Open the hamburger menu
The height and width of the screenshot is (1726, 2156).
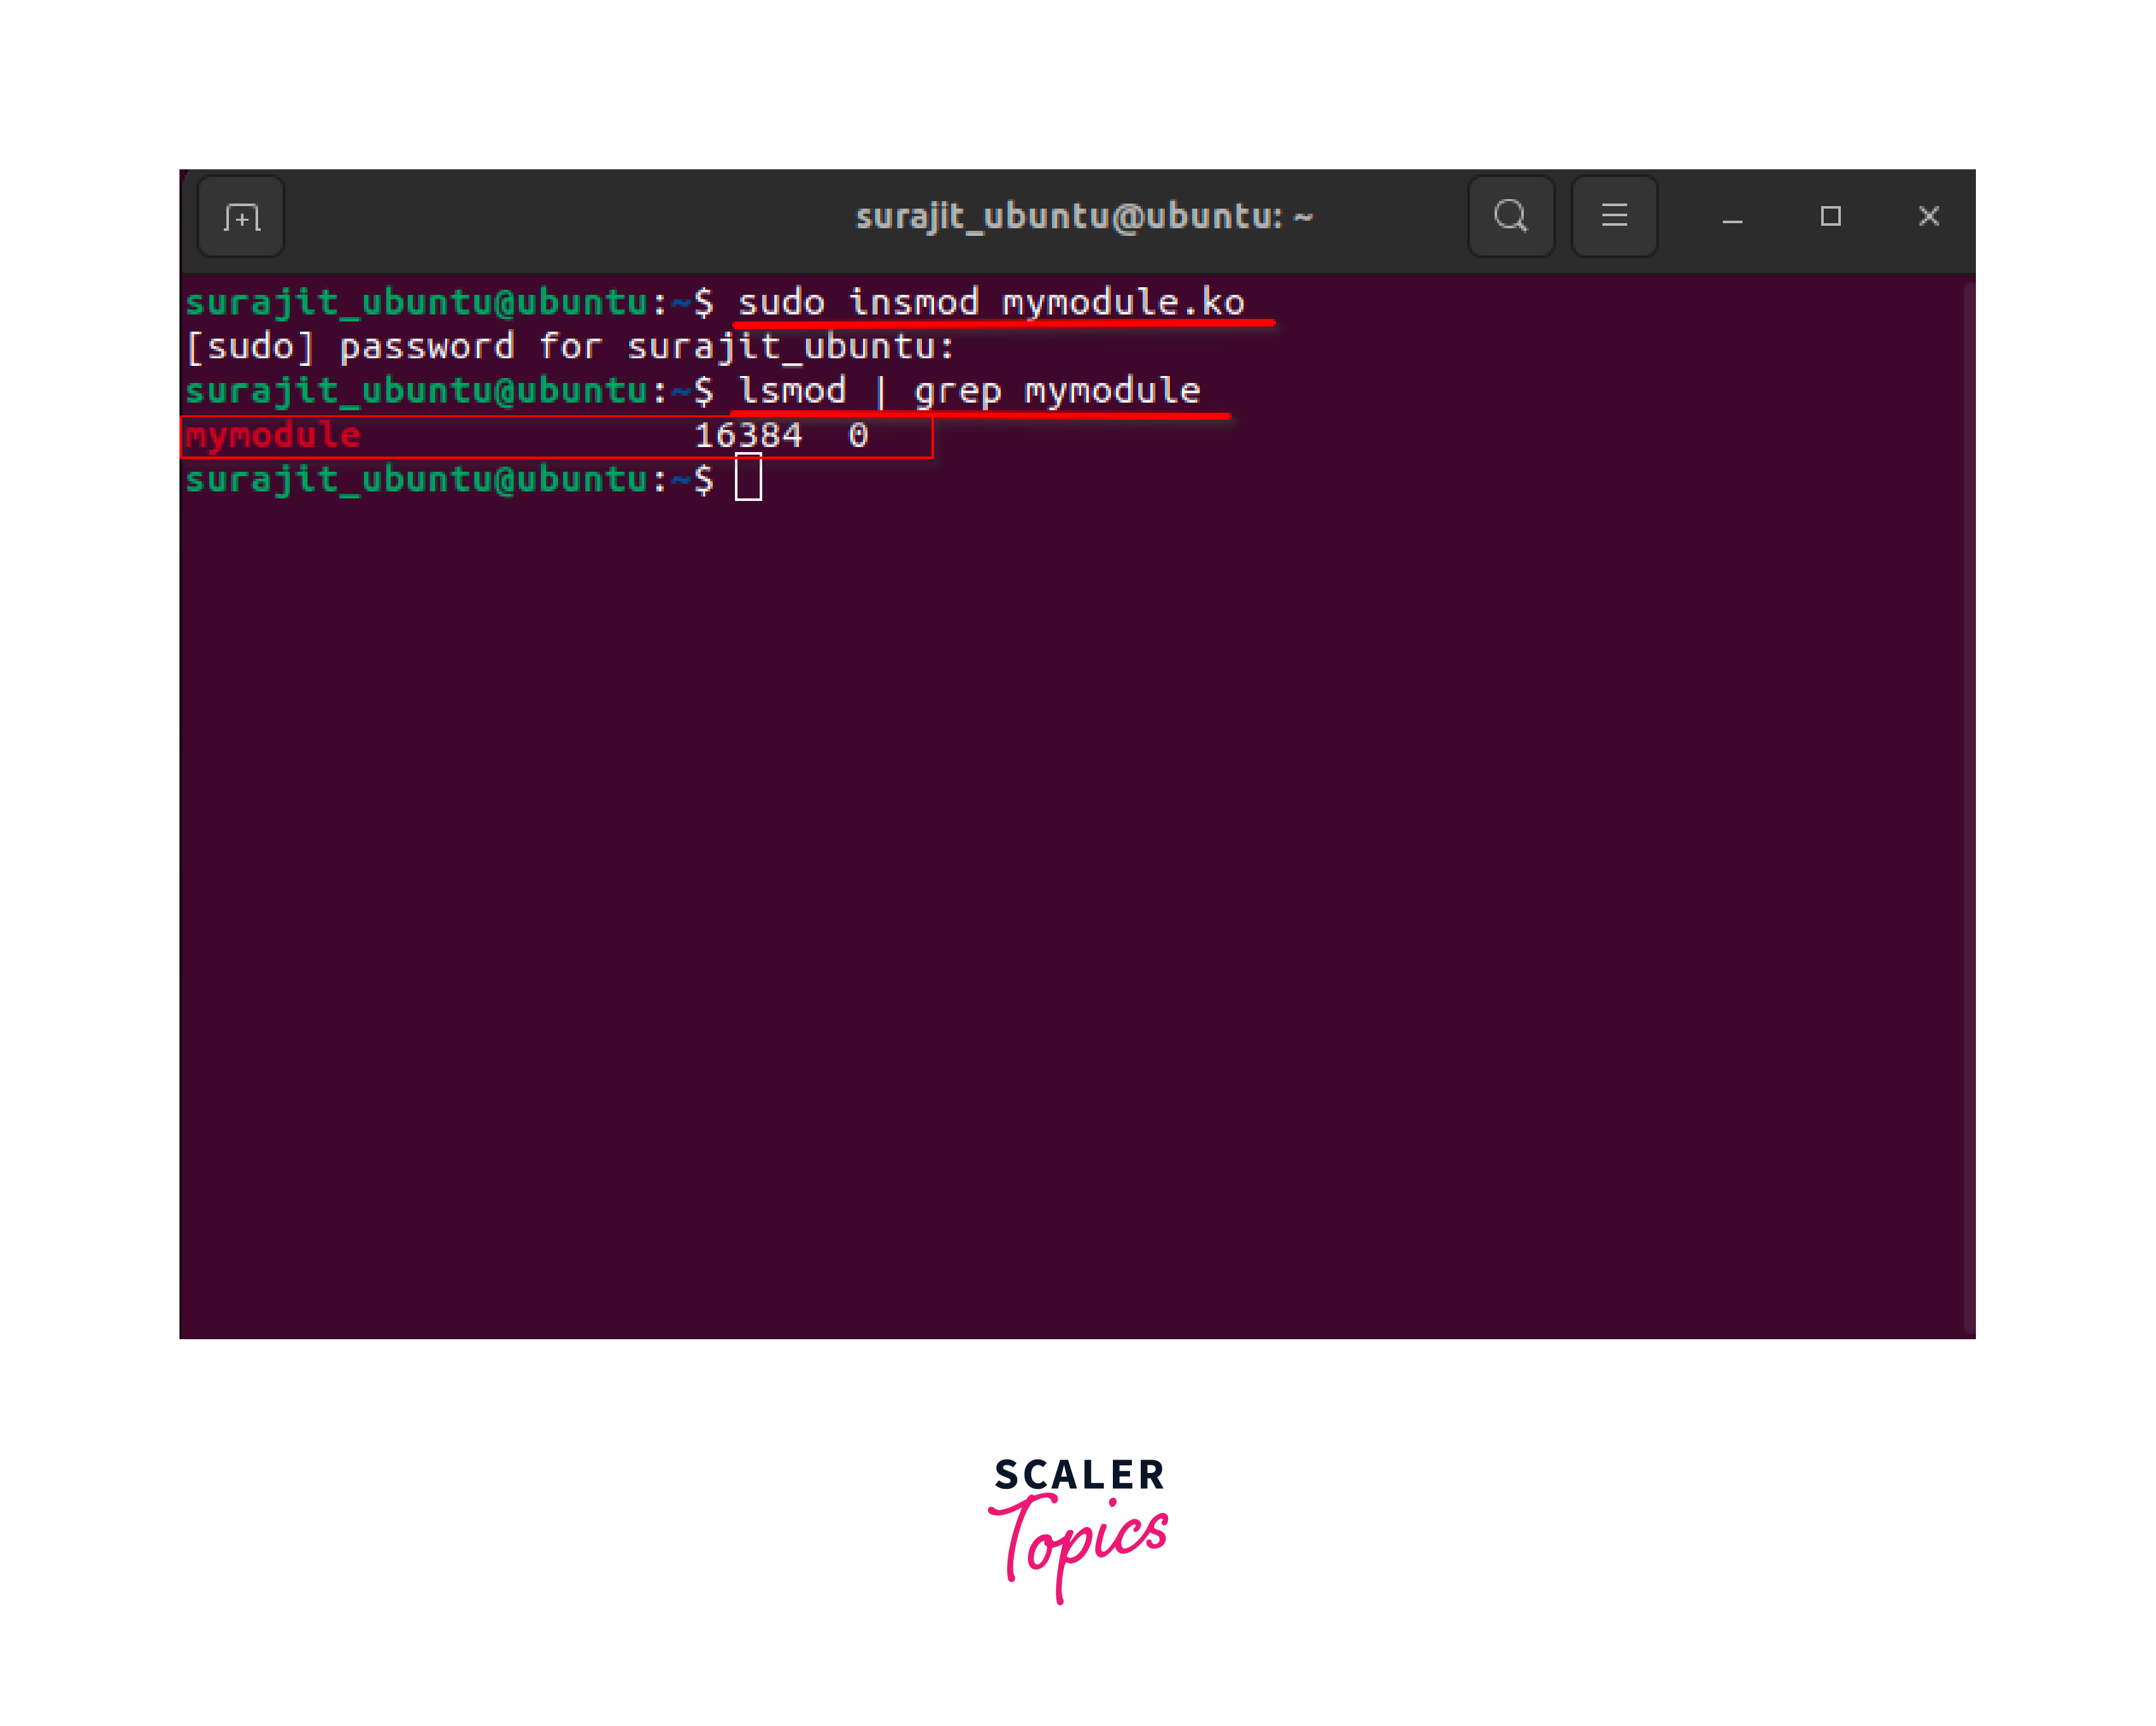click(1614, 216)
